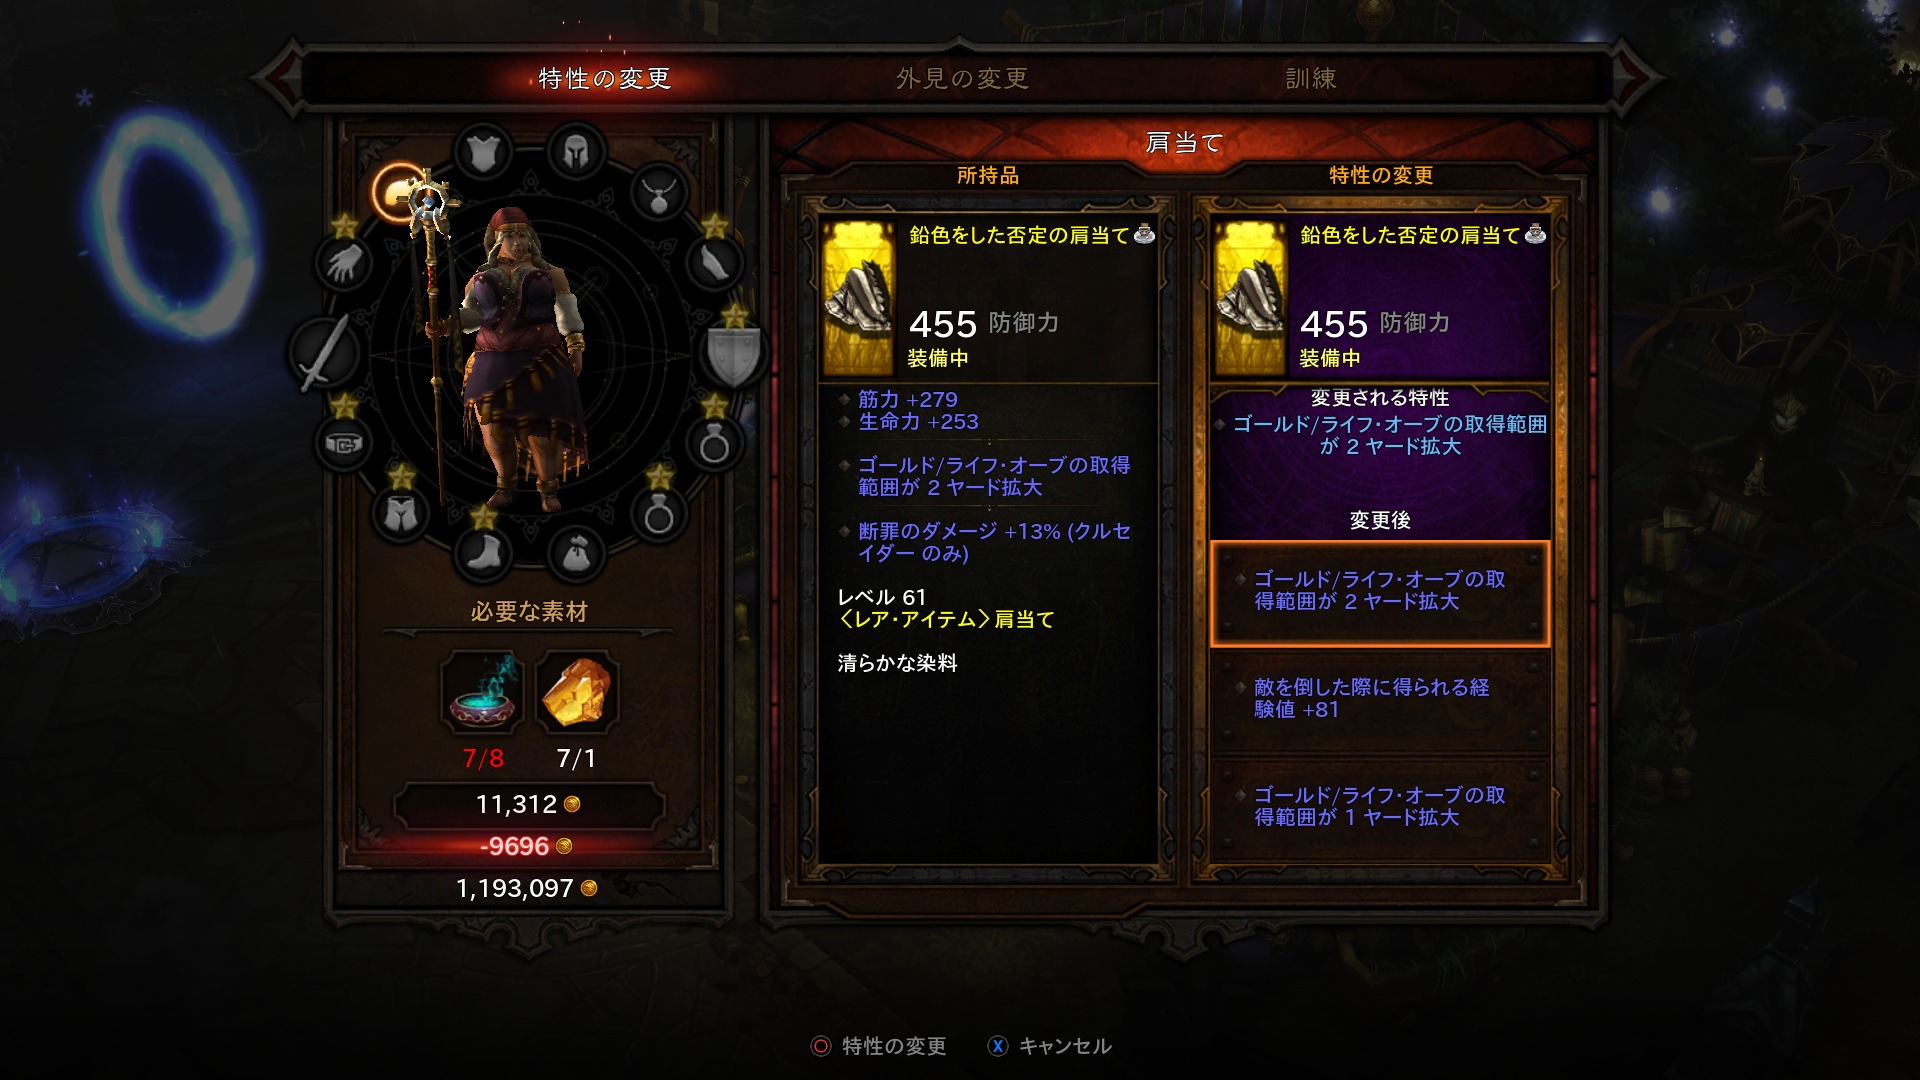Select the gloves slot icon
Image resolution: width=1920 pixels, height=1080 pixels.
coord(344,264)
